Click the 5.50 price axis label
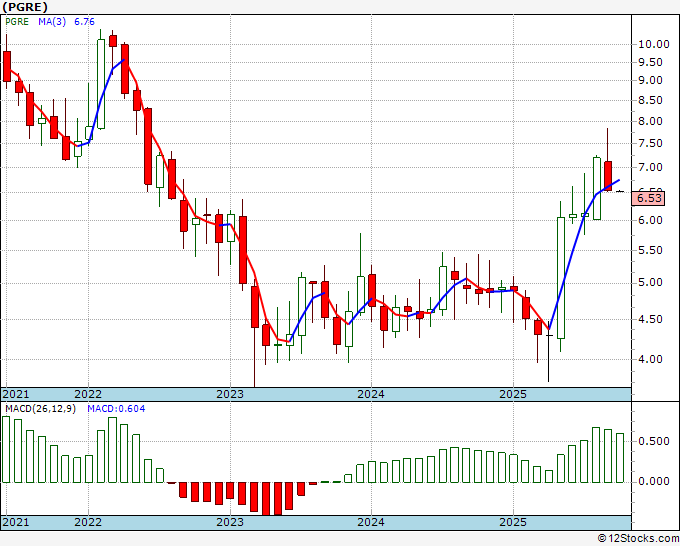Screen dimensions: 680x546 [651, 250]
